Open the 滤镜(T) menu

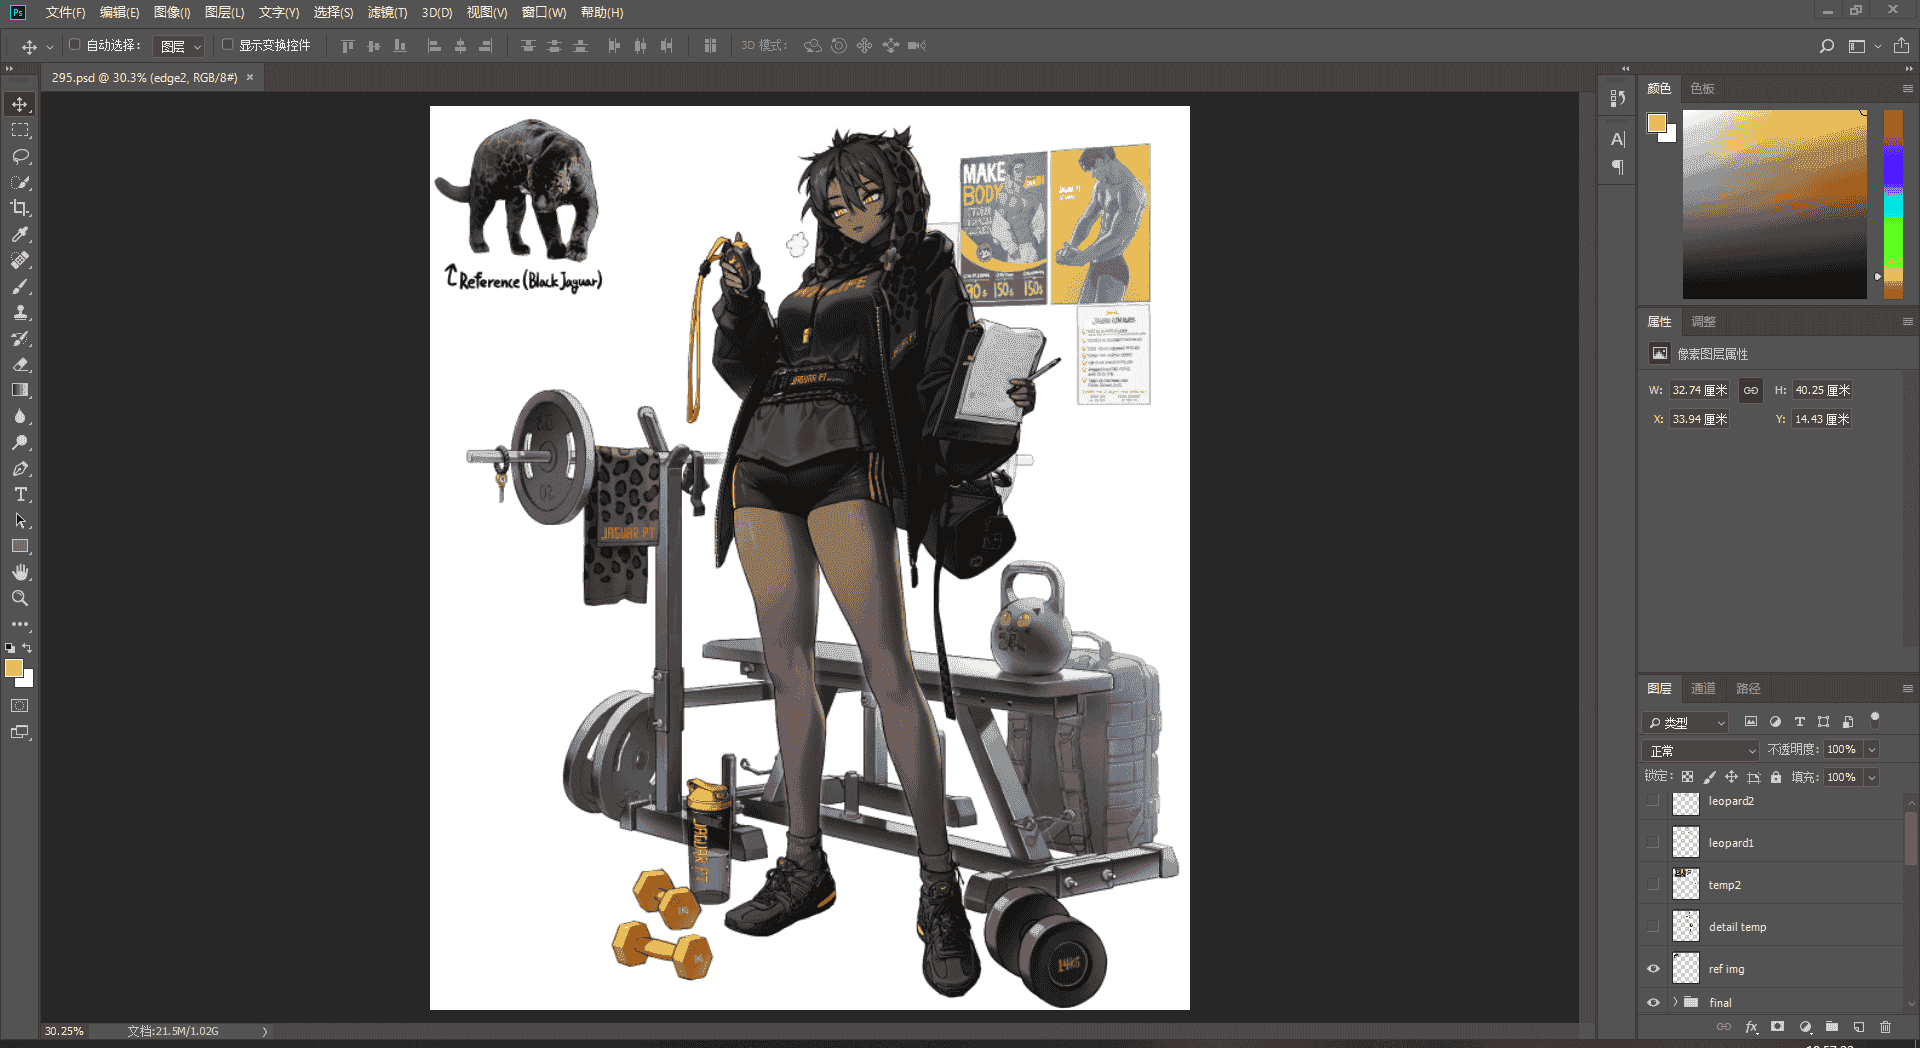[x=387, y=12]
